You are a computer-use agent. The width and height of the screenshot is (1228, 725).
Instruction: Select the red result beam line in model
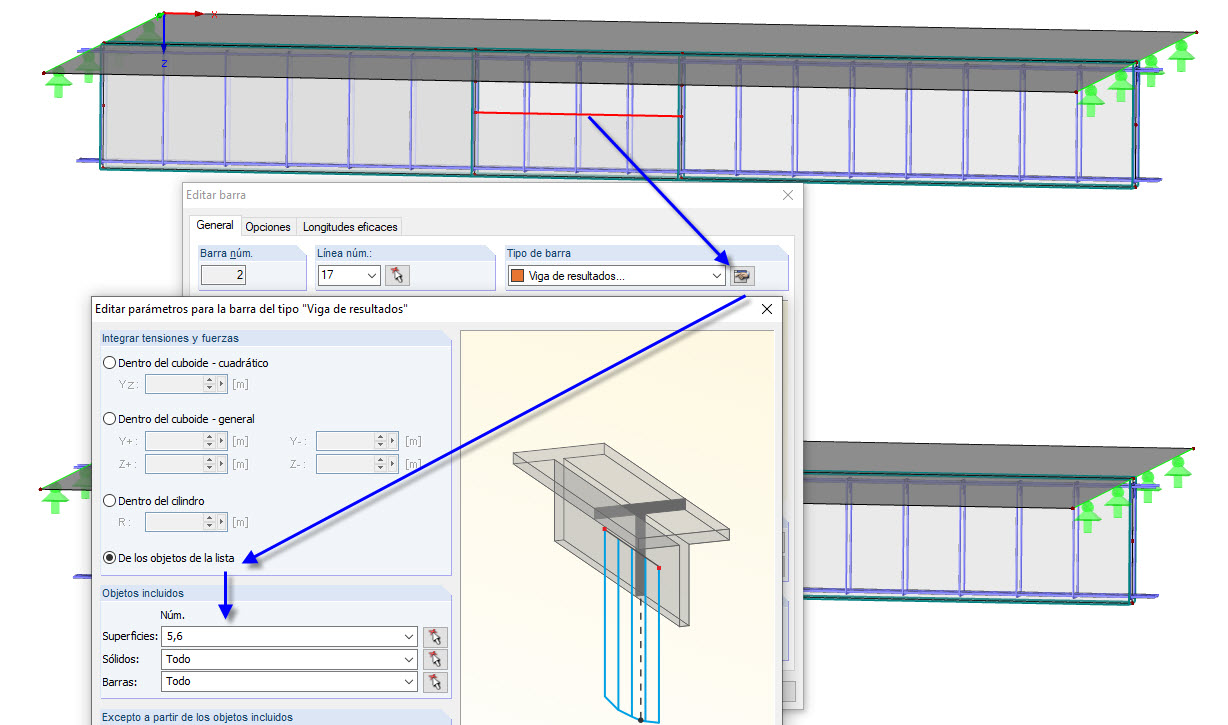coord(578,115)
